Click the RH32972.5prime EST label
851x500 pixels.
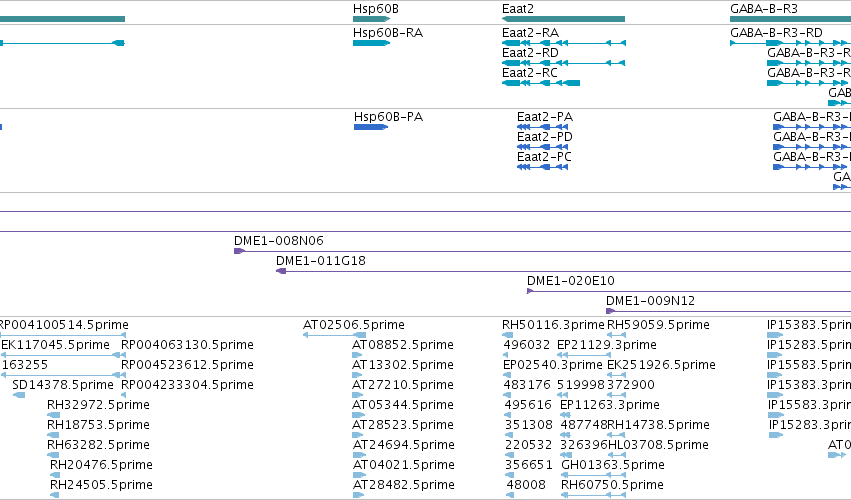click(98, 405)
